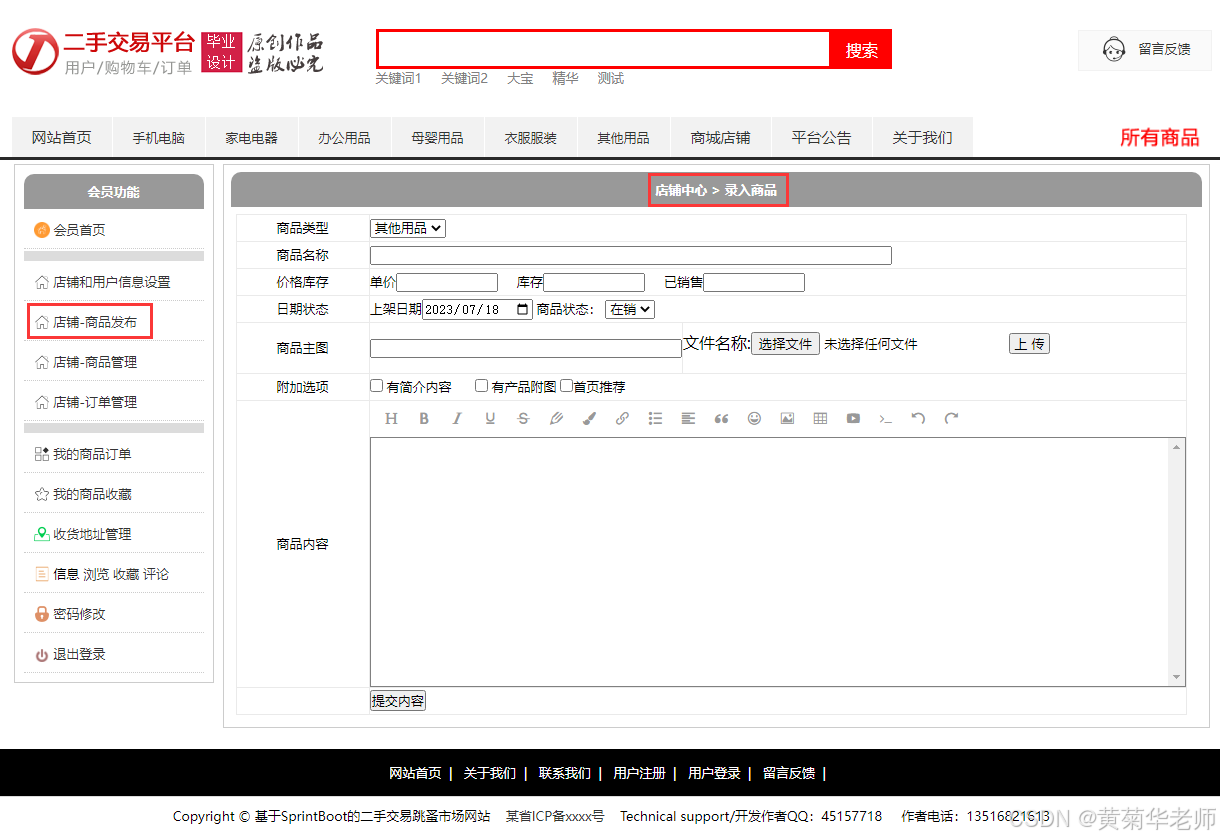This screenshot has height=838, width=1220.
Task: Insert a list with the list icon
Action: [655, 419]
